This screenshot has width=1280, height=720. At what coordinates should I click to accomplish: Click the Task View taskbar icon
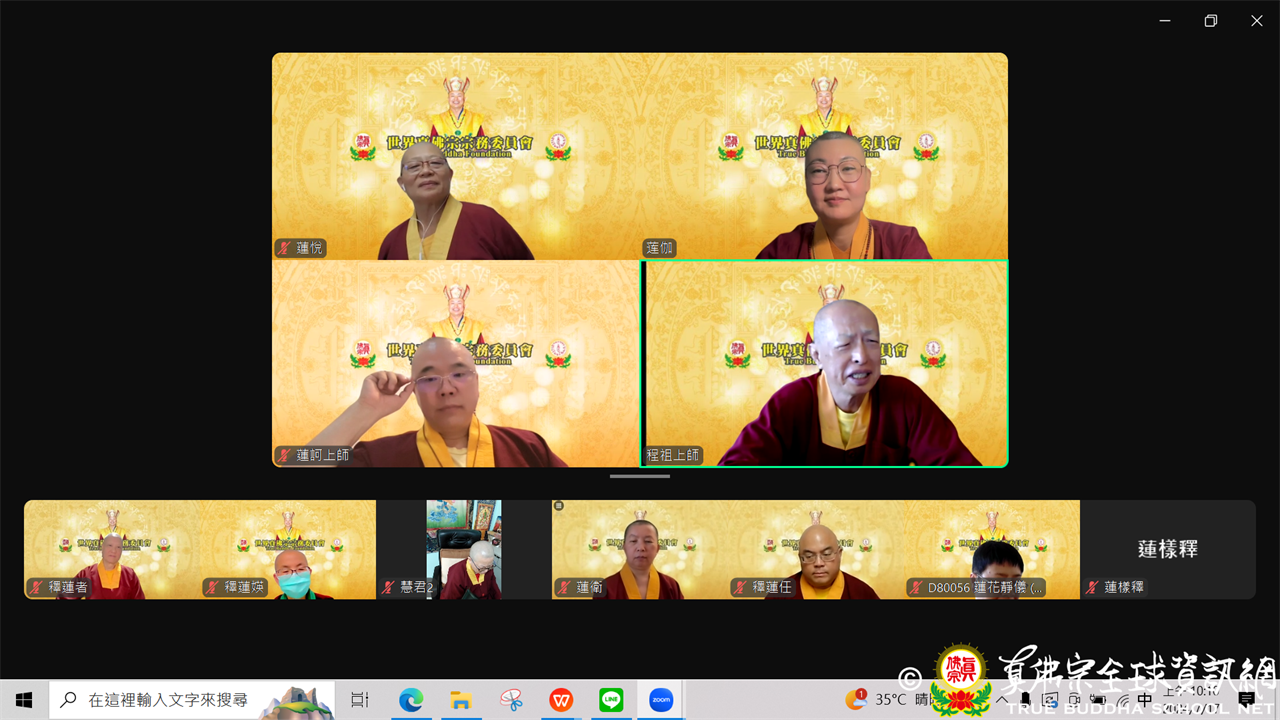point(360,700)
